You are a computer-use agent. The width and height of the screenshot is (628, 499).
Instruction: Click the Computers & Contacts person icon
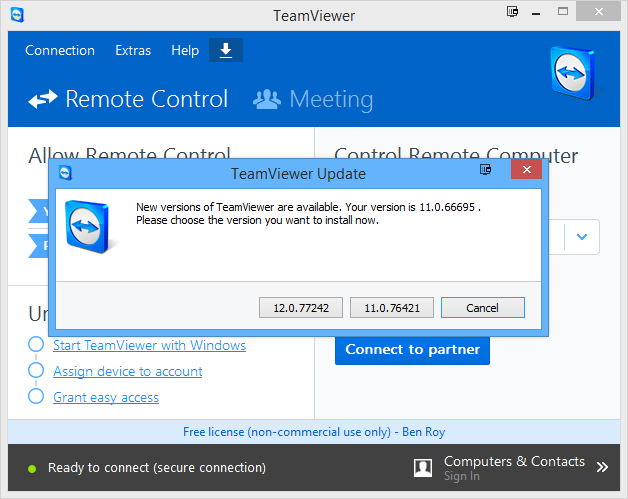pos(424,467)
